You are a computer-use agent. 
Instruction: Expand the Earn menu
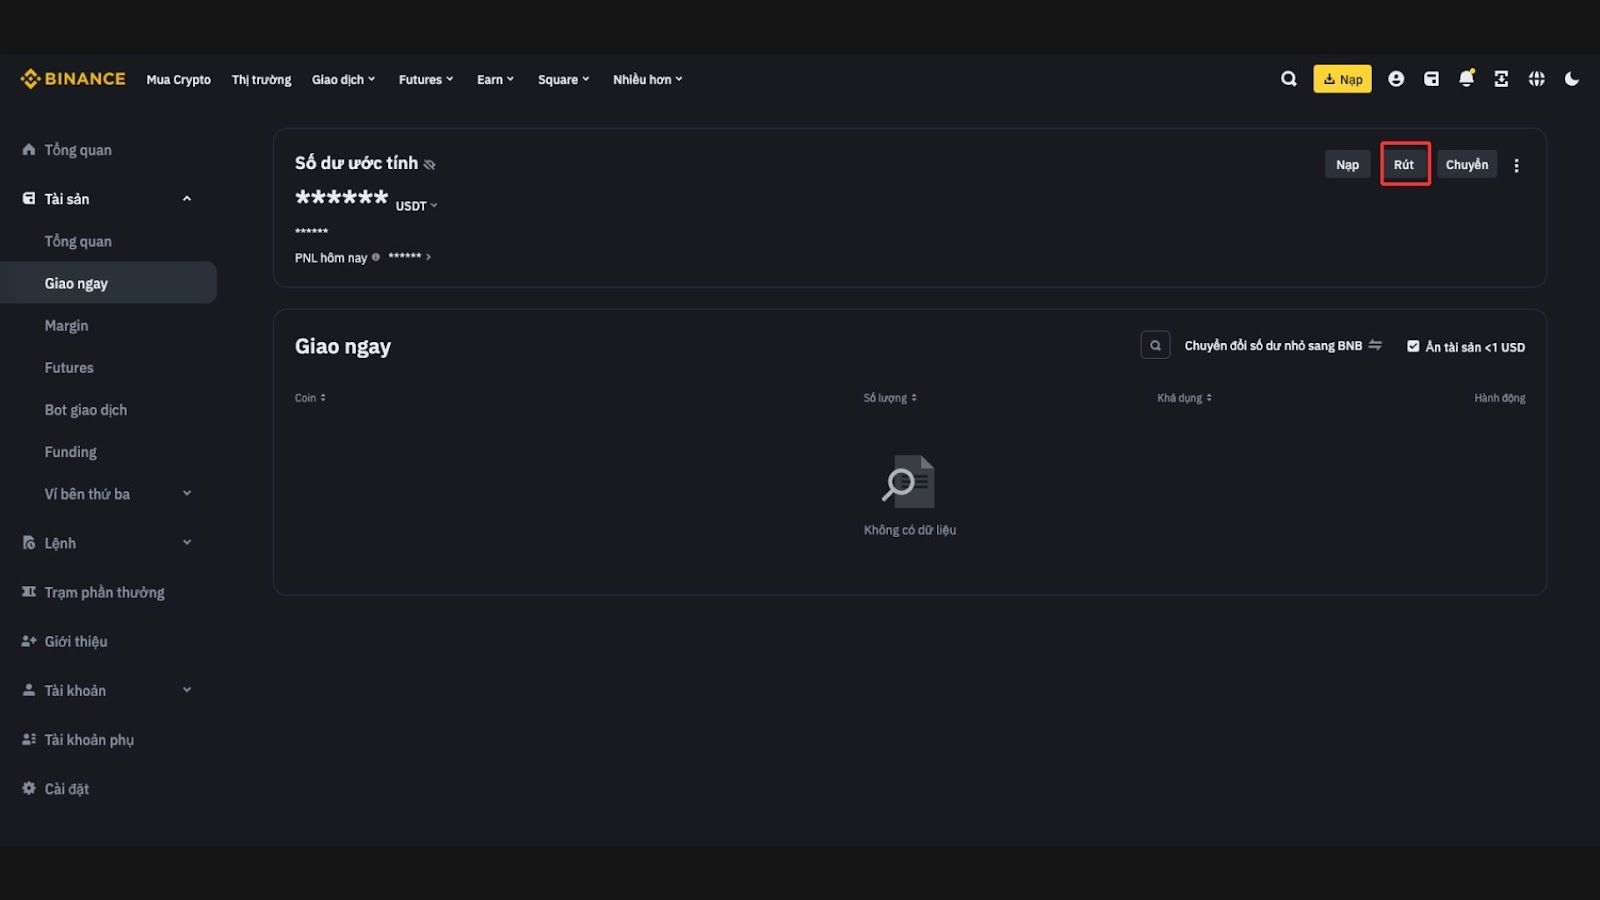(495, 79)
